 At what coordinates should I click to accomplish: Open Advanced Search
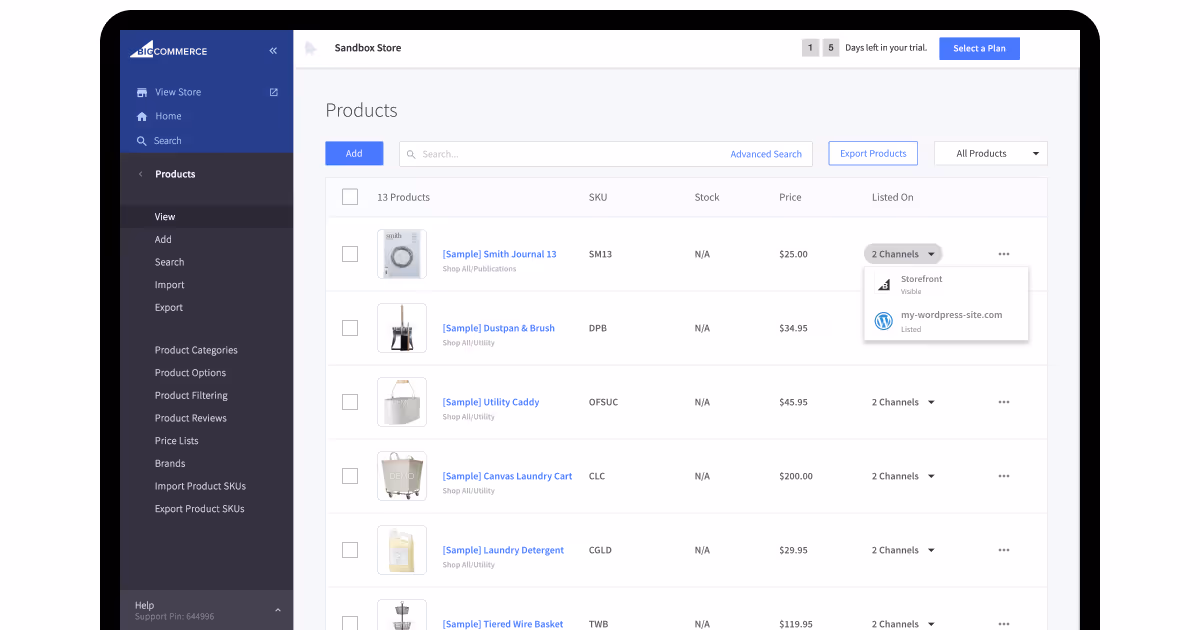coord(766,154)
